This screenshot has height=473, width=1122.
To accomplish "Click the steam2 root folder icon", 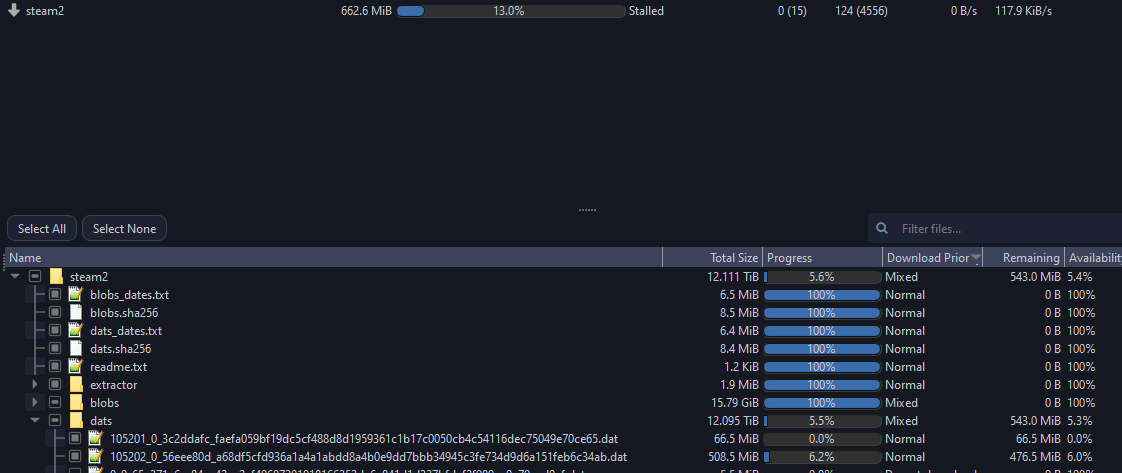I will [x=57, y=277].
